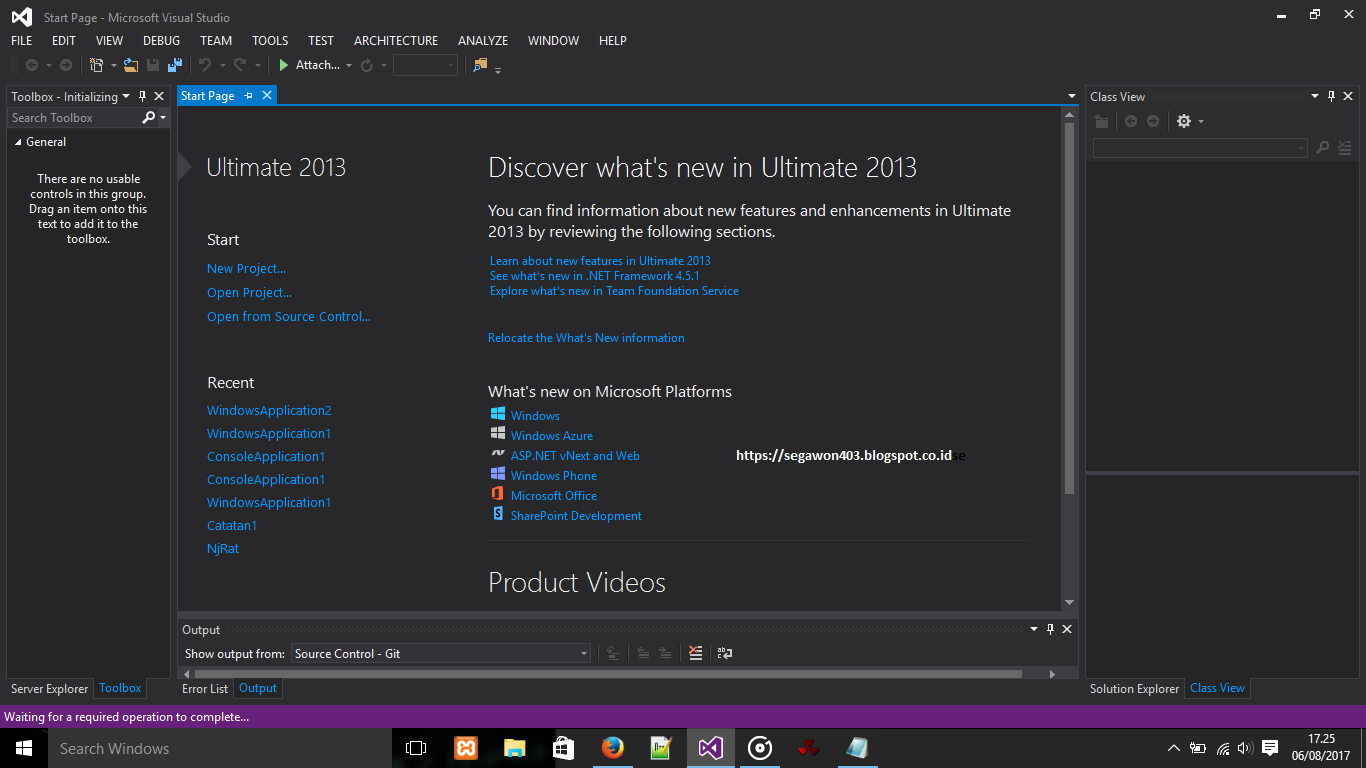Switch to the Solution Explorer tab
Image resolution: width=1366 pixels, height=768 pixels.
tap(1134, 688)
